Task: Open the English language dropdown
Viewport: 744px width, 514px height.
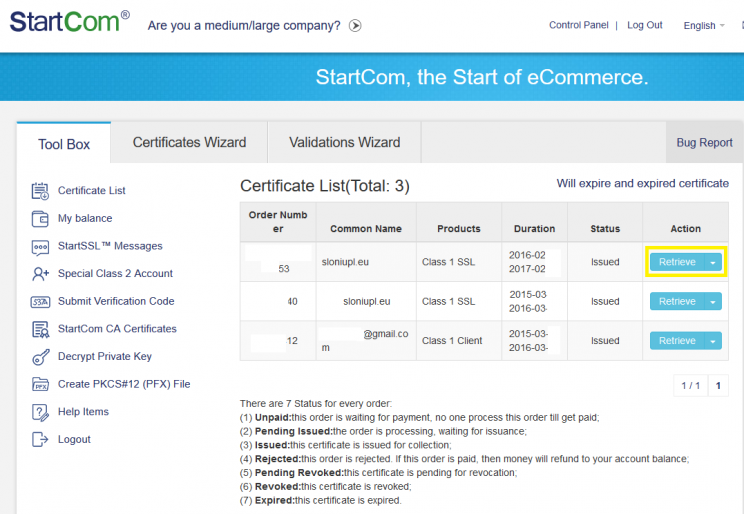Action: tap(704, 26)
